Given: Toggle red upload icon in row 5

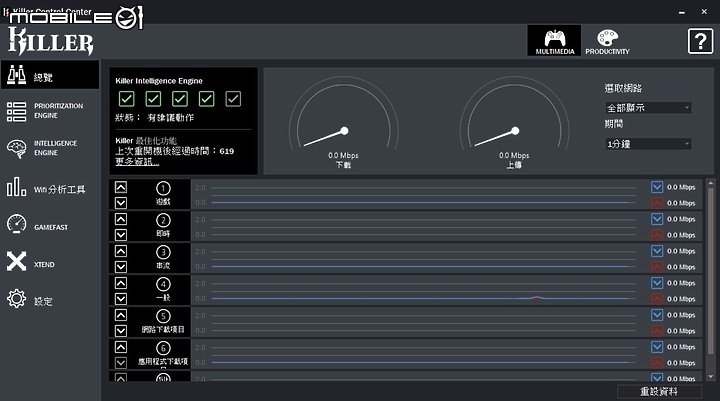Looking at the screenshot, I should coord(657,330).
